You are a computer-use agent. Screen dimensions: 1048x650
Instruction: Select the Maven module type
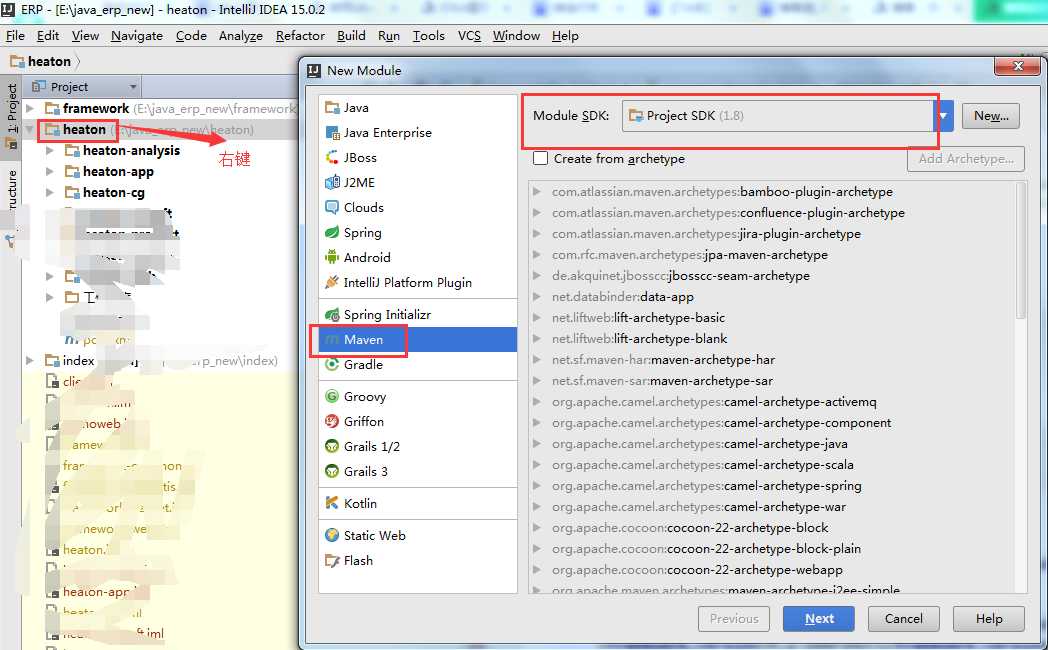pos(418,339)
